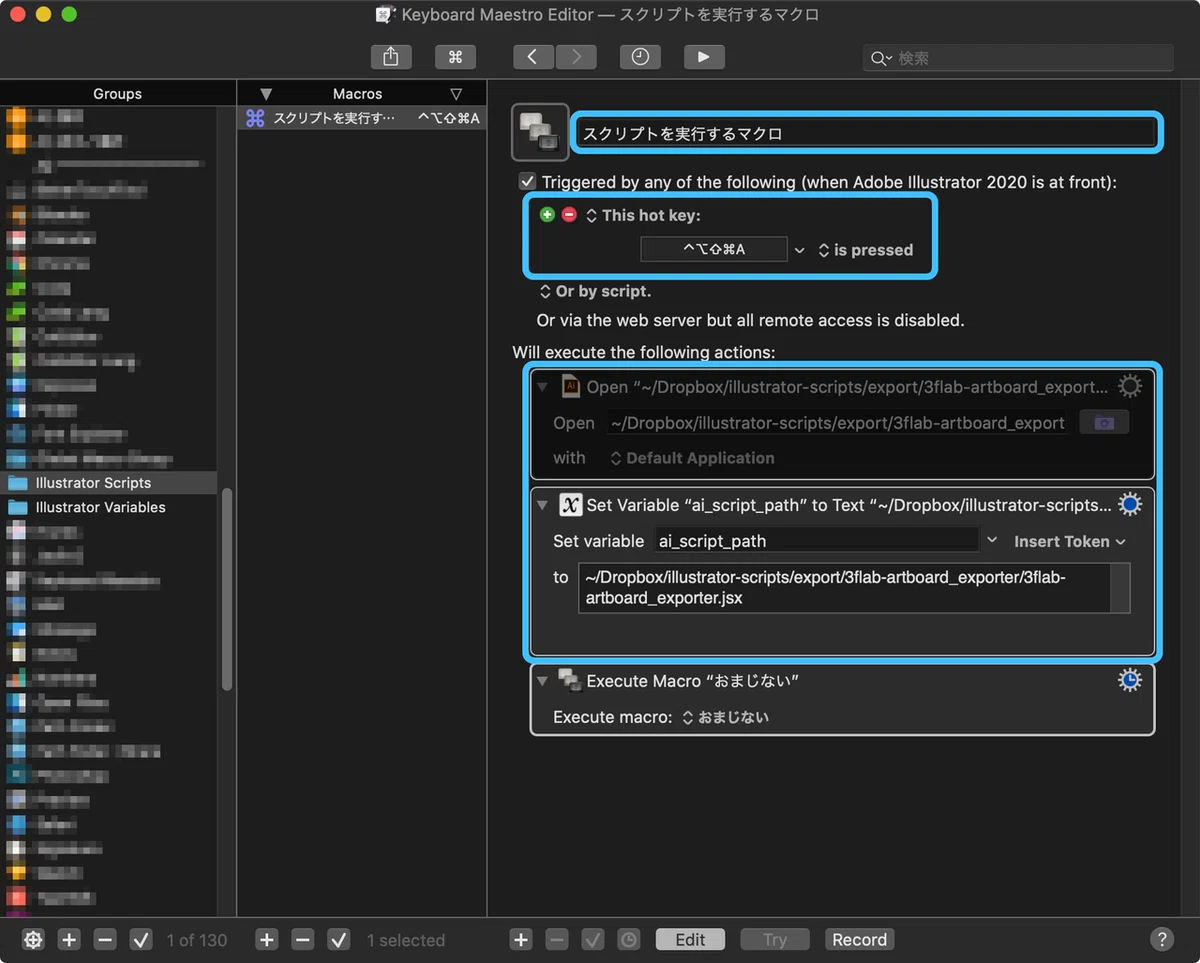1200x963 pixels.
Task: Click the Share toolbar icon
Action: point(391,57)
